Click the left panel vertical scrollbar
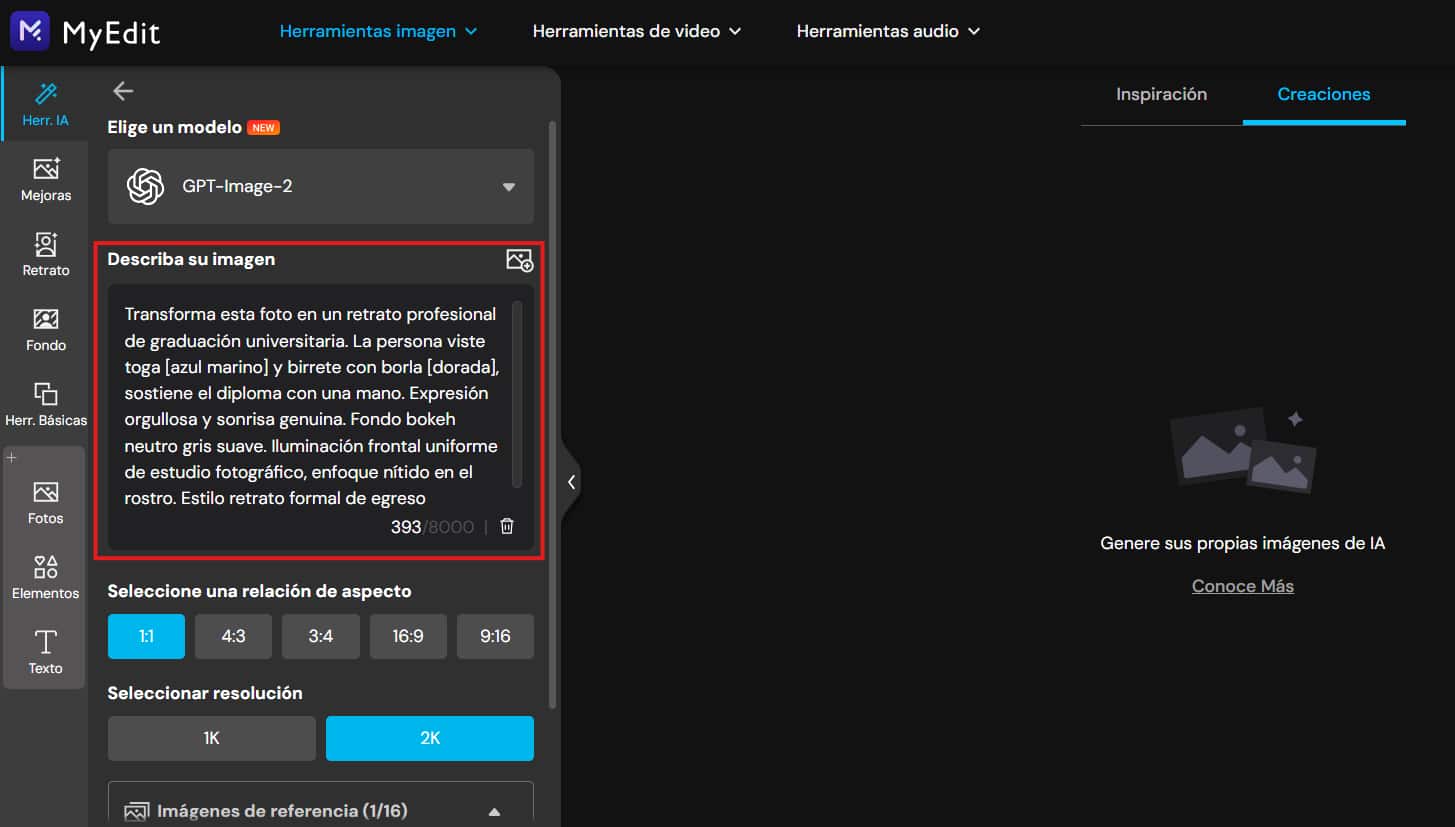1455x827 pixels. [552, 415]
